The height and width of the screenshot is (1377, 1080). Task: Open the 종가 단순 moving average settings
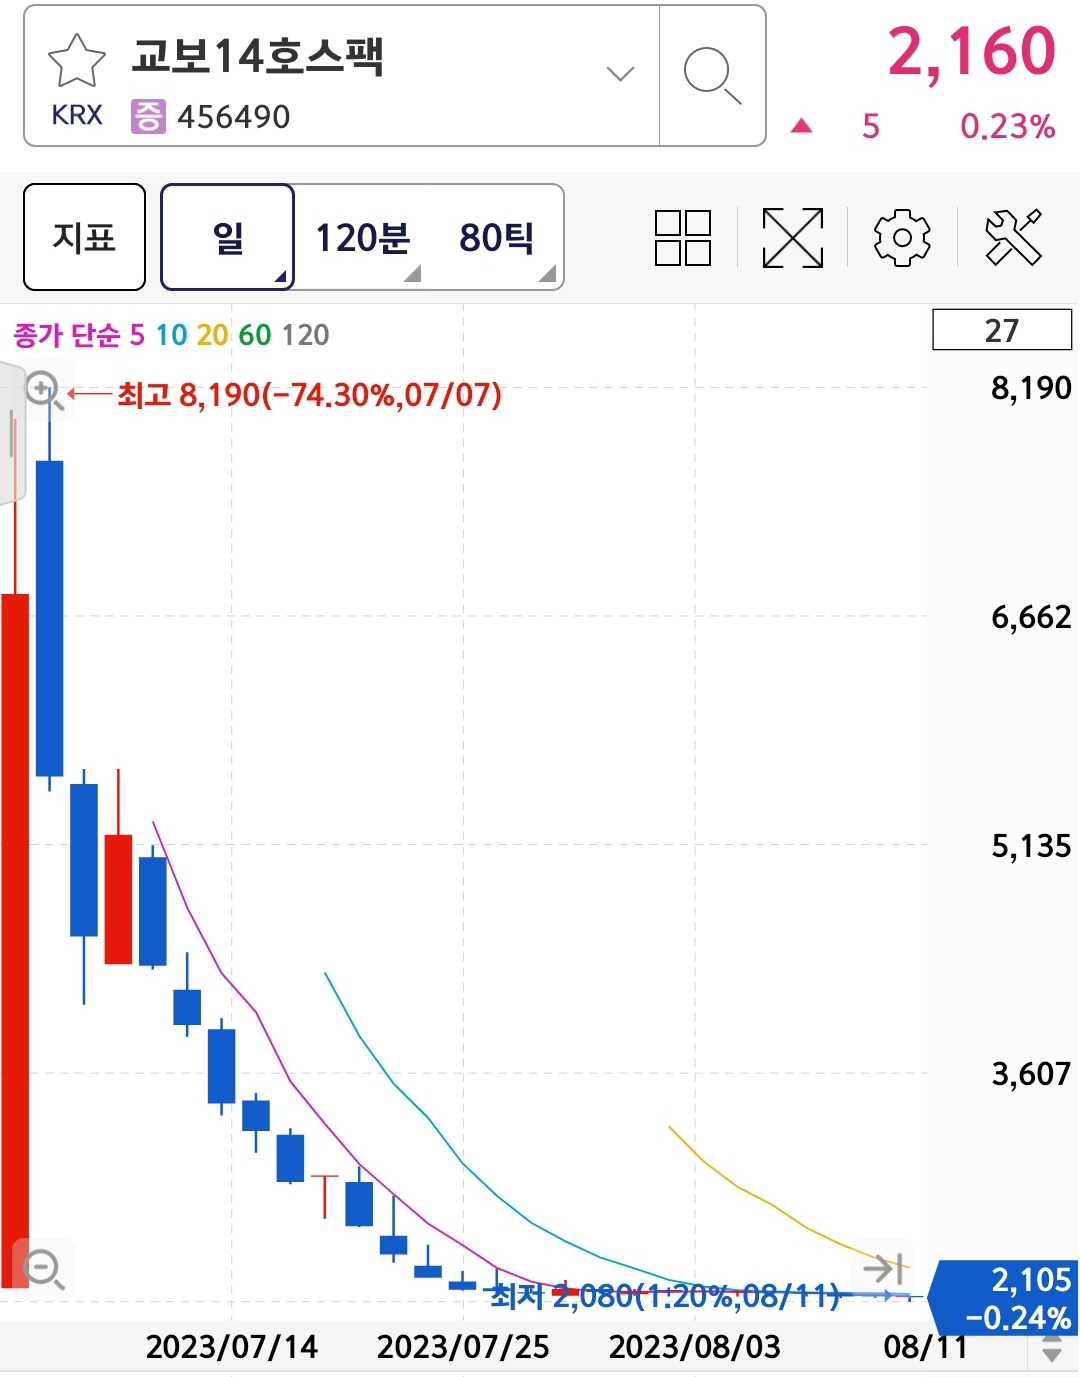66,335
